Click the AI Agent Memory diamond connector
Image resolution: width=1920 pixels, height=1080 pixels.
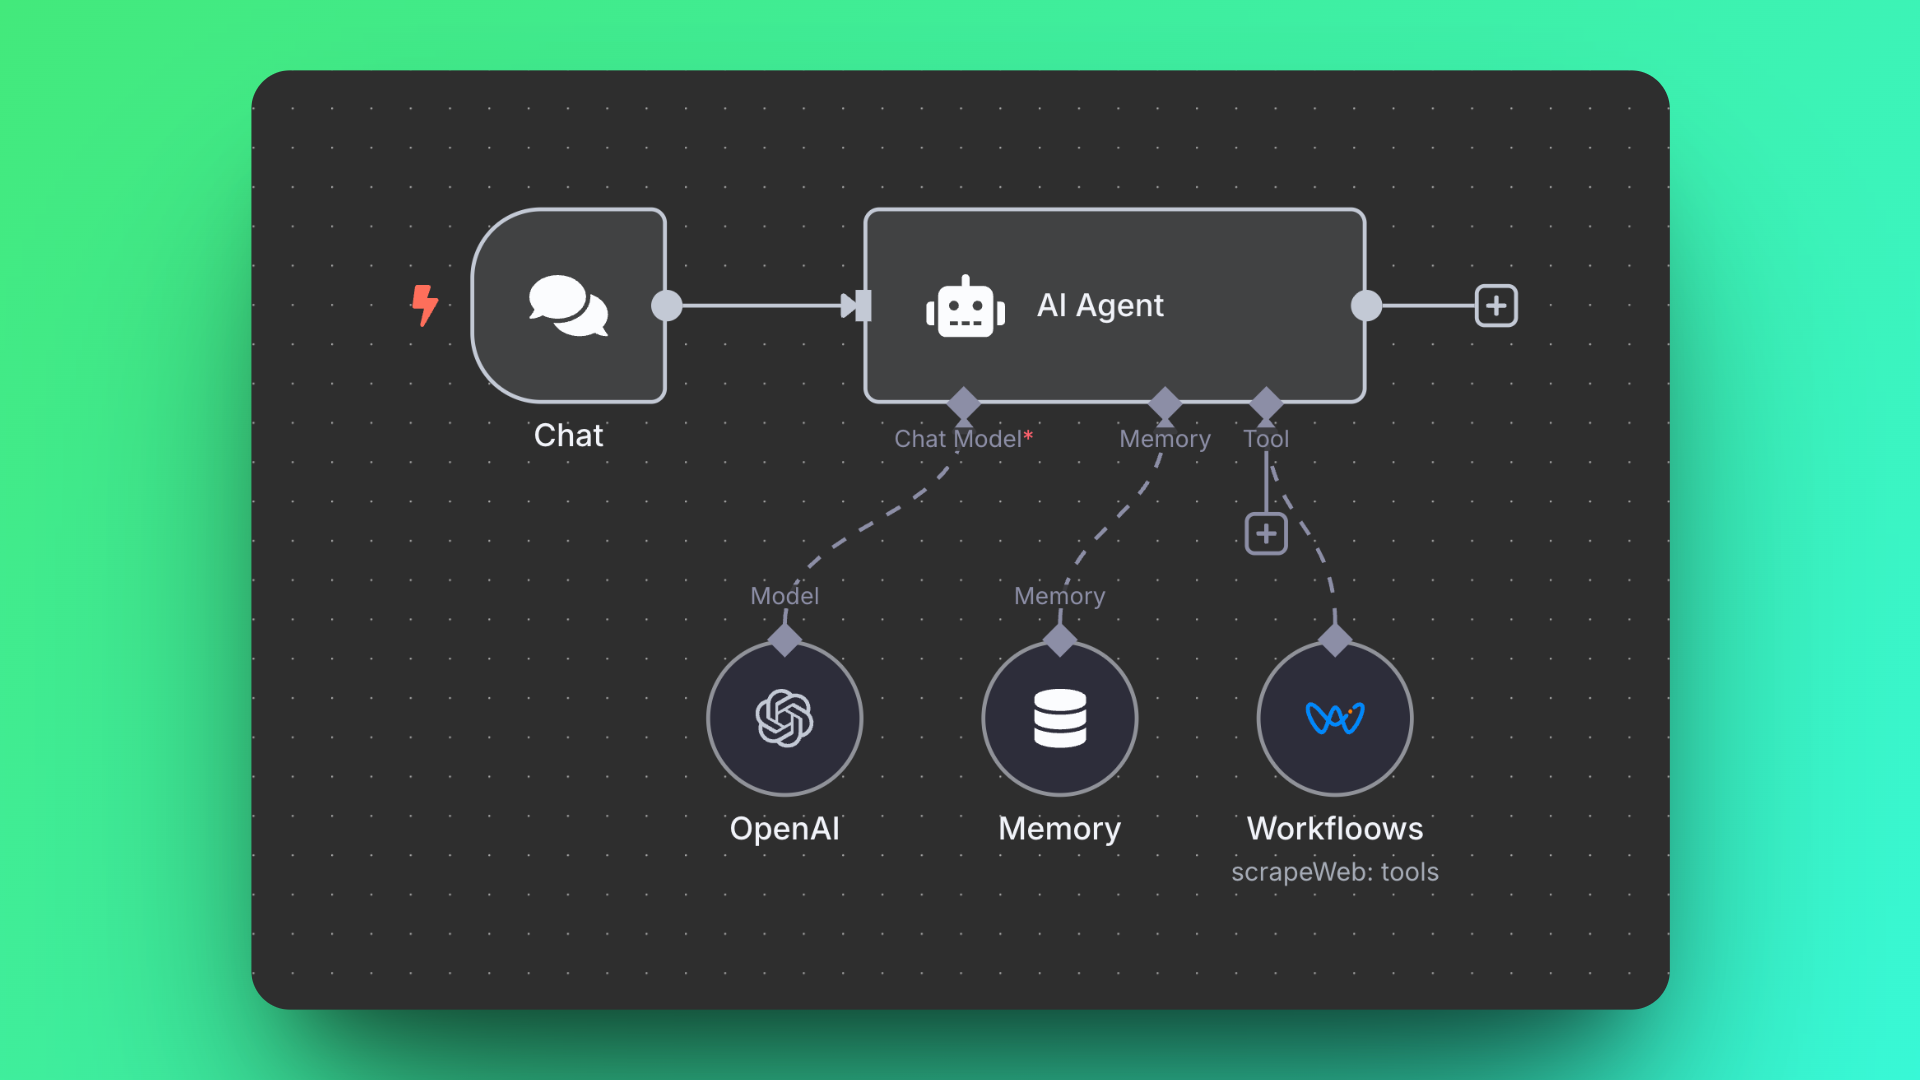[x=1165, y=404]
